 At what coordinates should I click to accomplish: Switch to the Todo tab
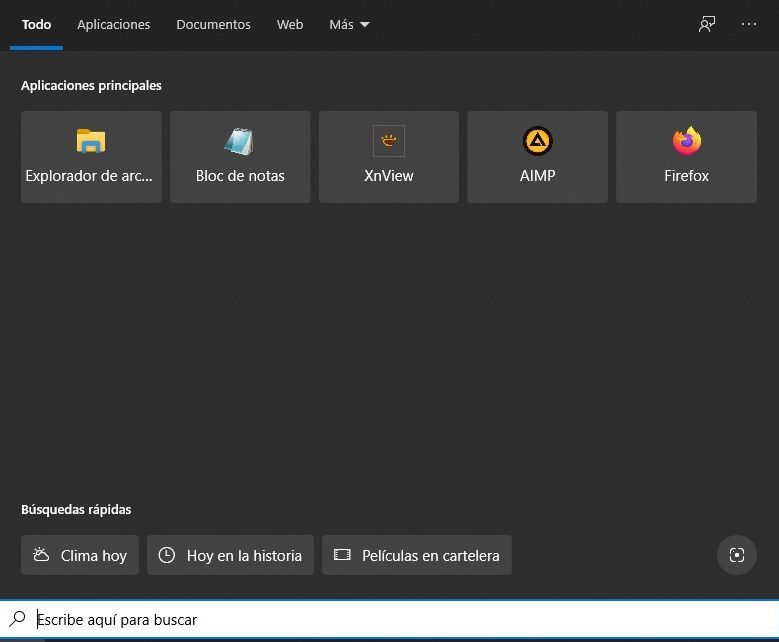click(x=36, y=24)
